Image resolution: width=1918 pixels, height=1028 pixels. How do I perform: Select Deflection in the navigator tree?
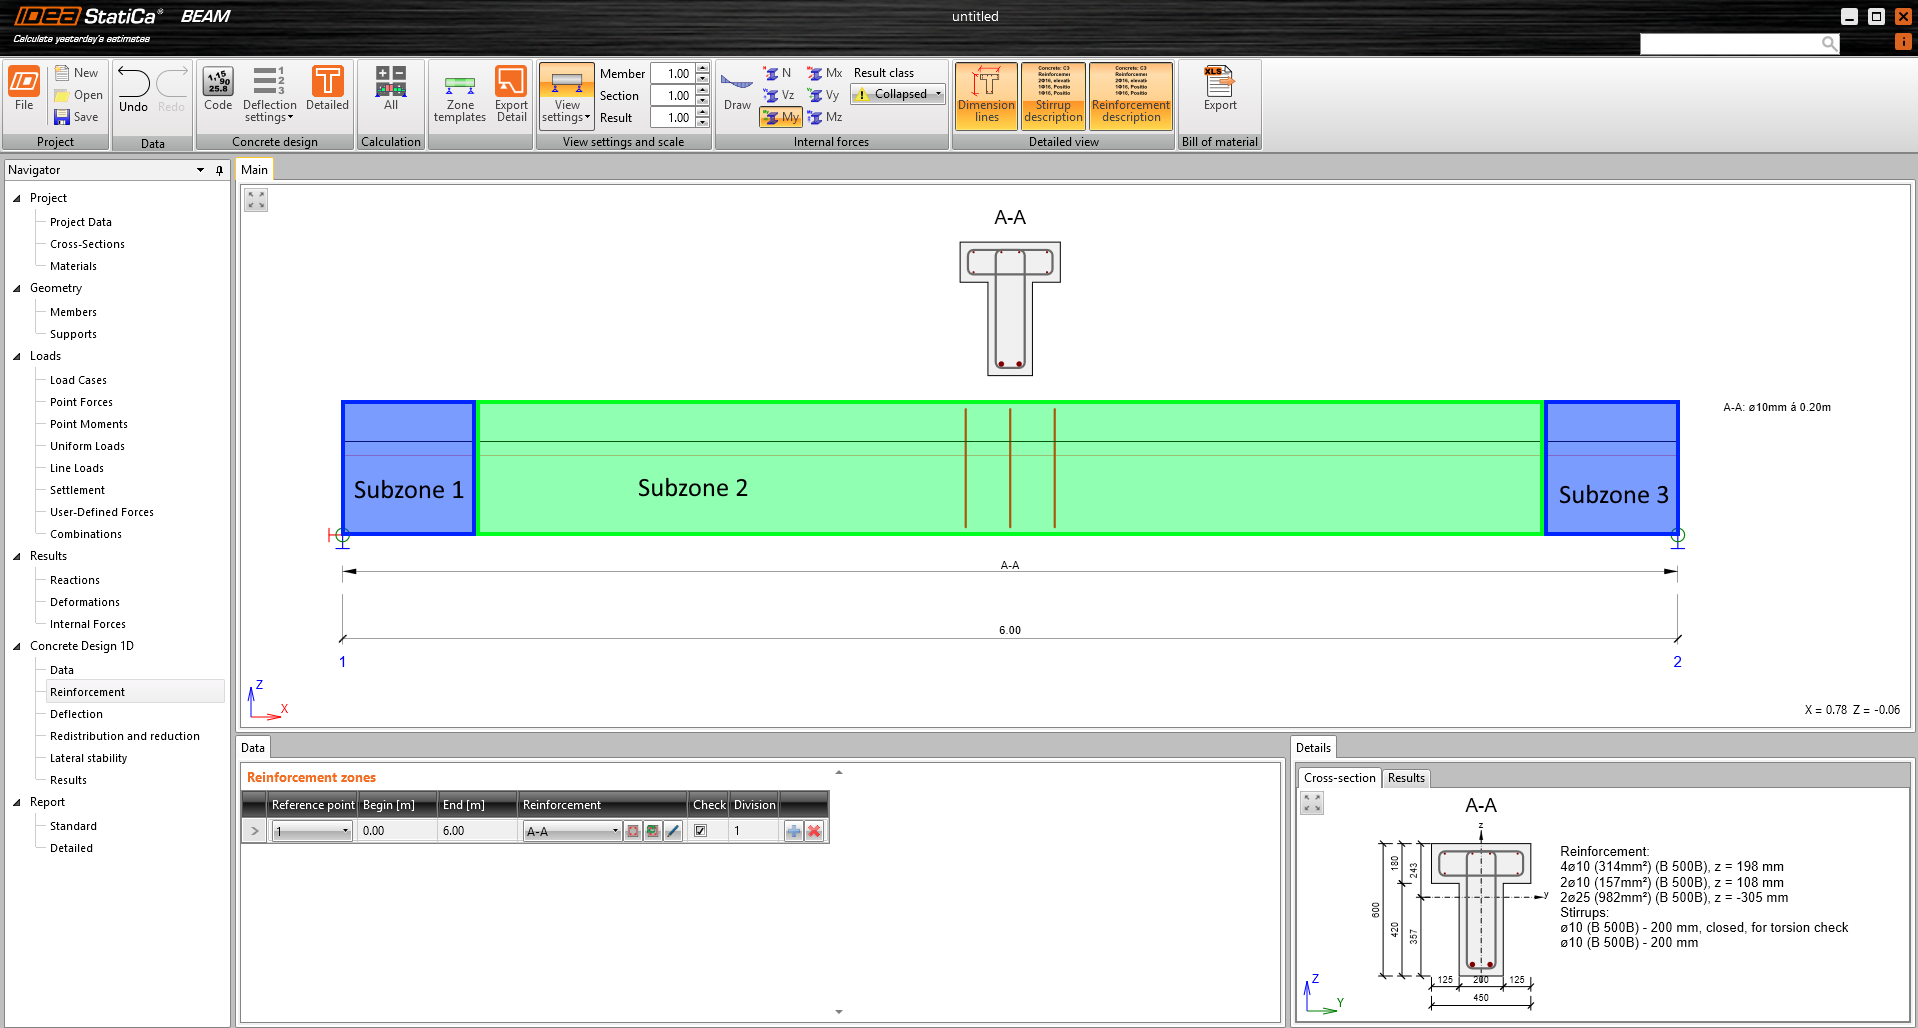point(76,714)
